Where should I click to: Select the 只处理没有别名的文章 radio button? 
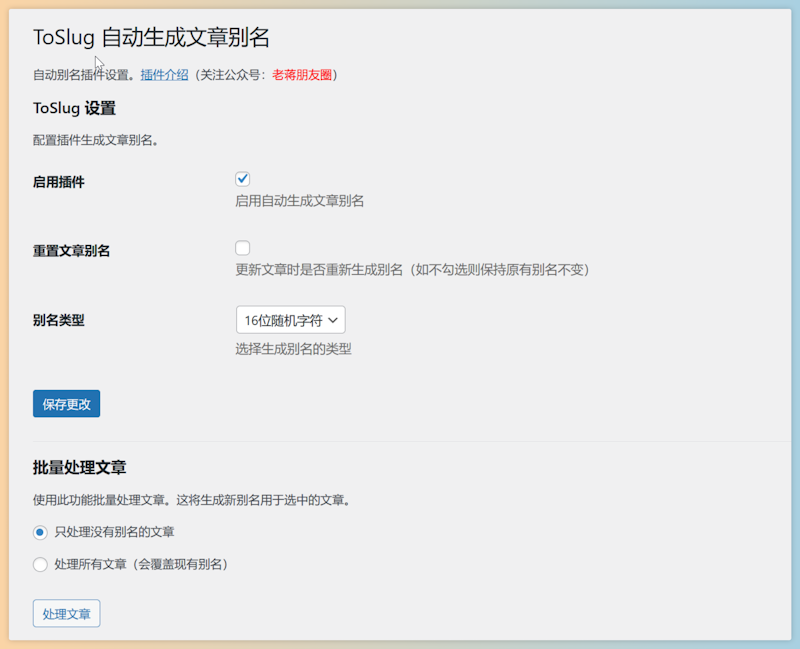[40, 532]
